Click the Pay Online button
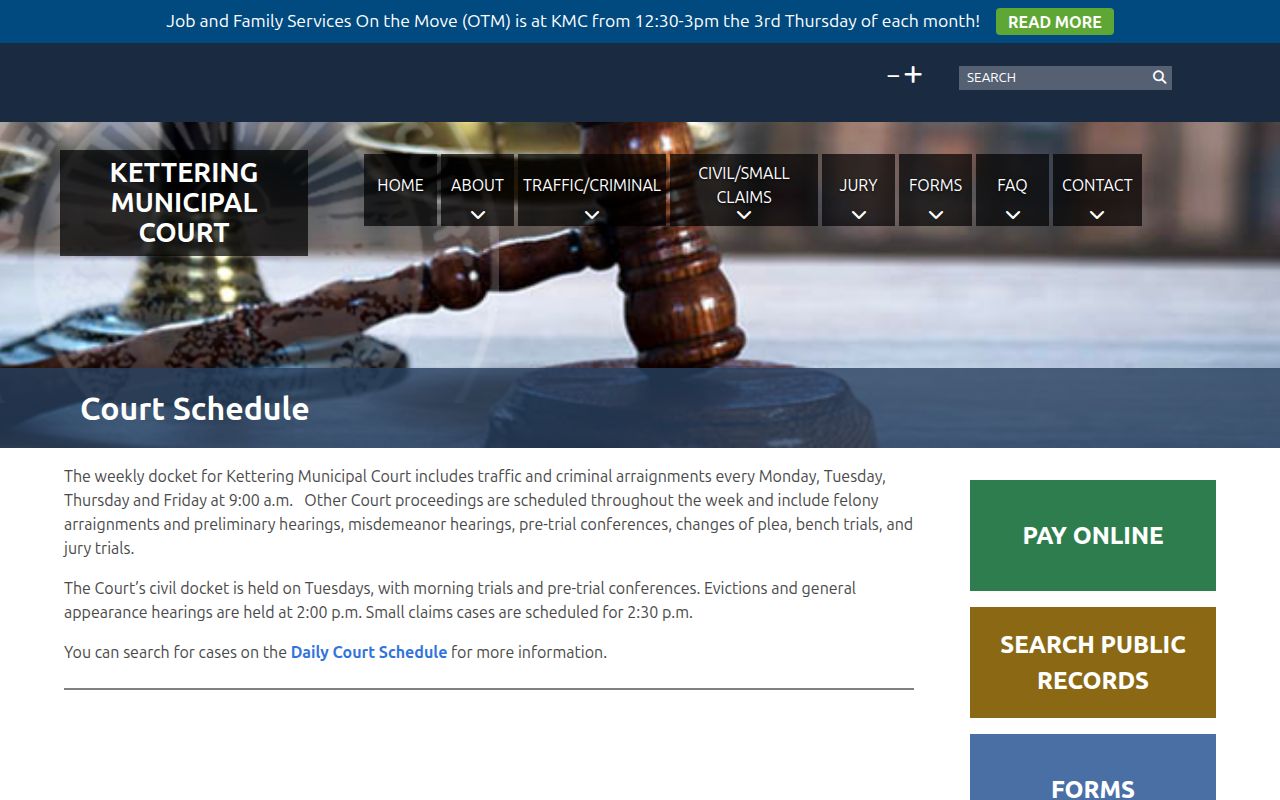This screenshot has width=1280, height=800. 1093,535
